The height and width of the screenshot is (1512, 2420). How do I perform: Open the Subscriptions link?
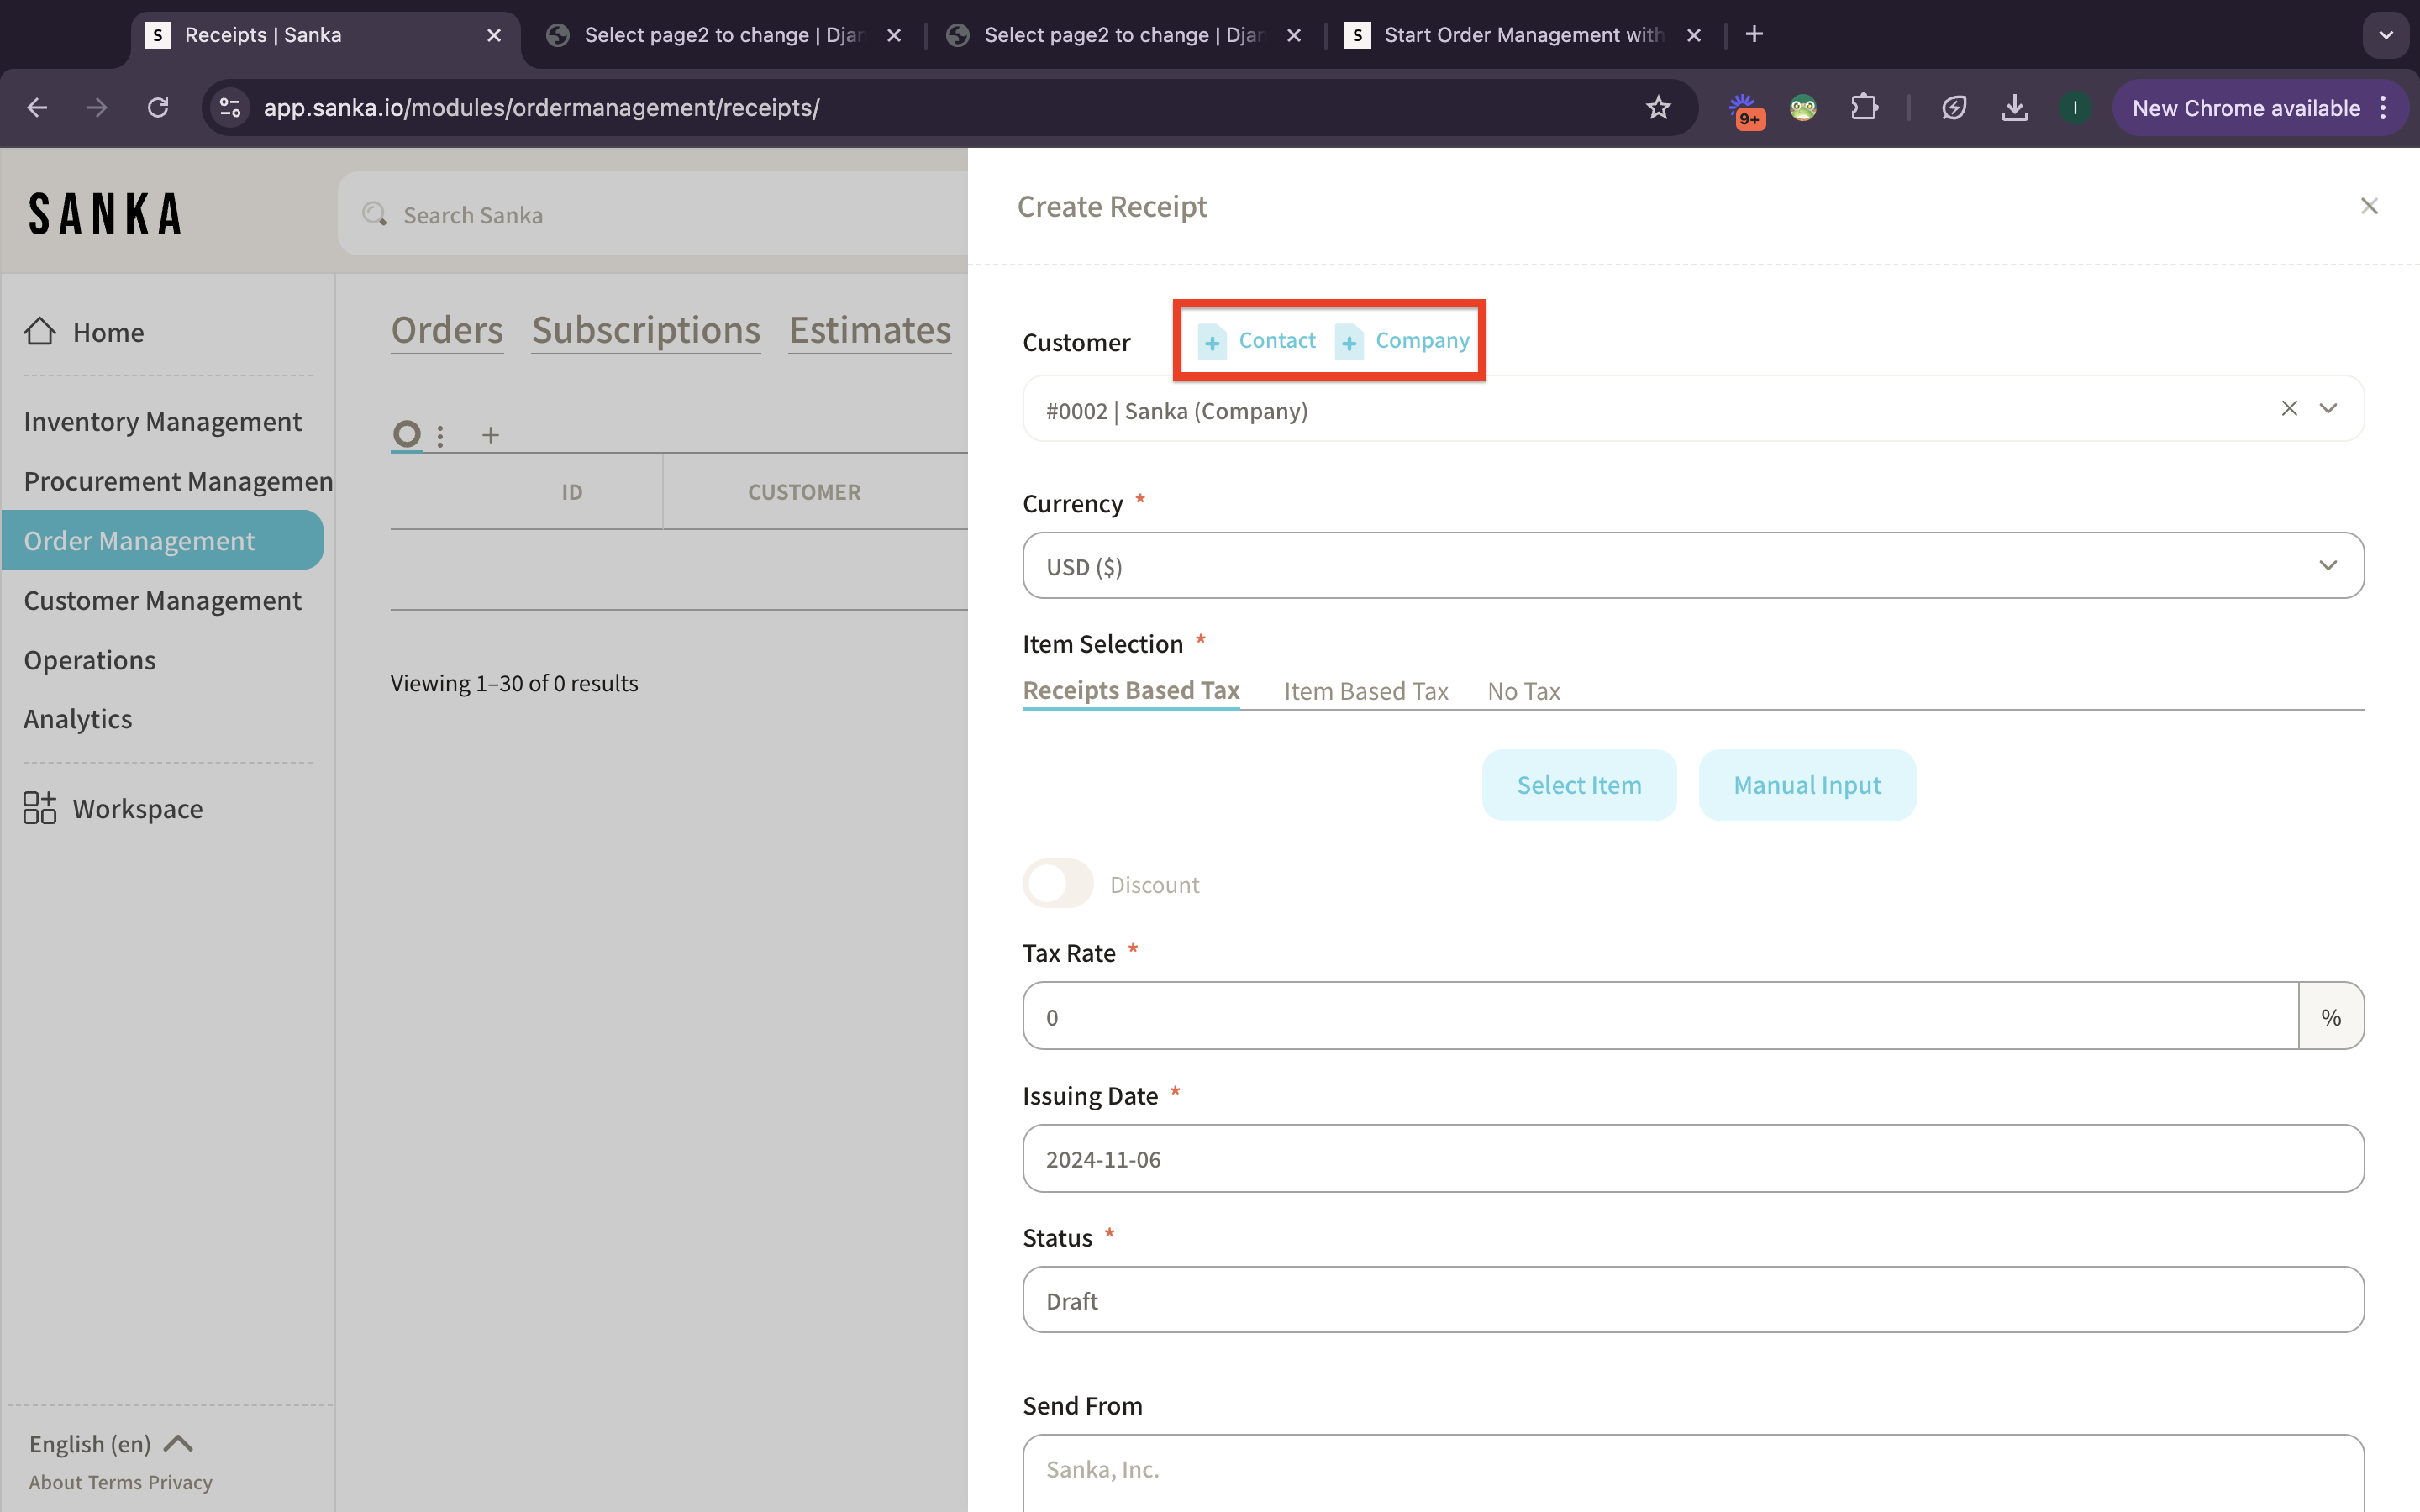pos(645,330)
